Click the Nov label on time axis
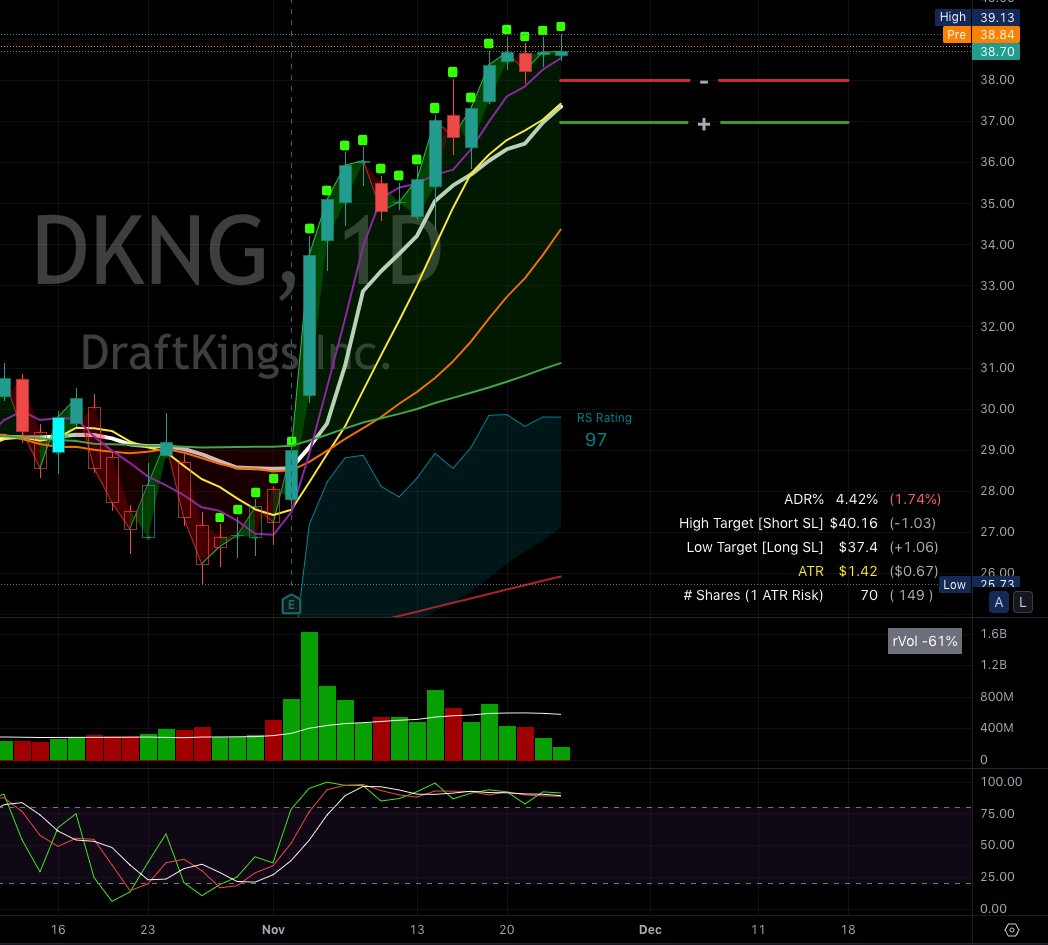The width and height of the screenshot is (1048, 945). [x=273, y=930]
